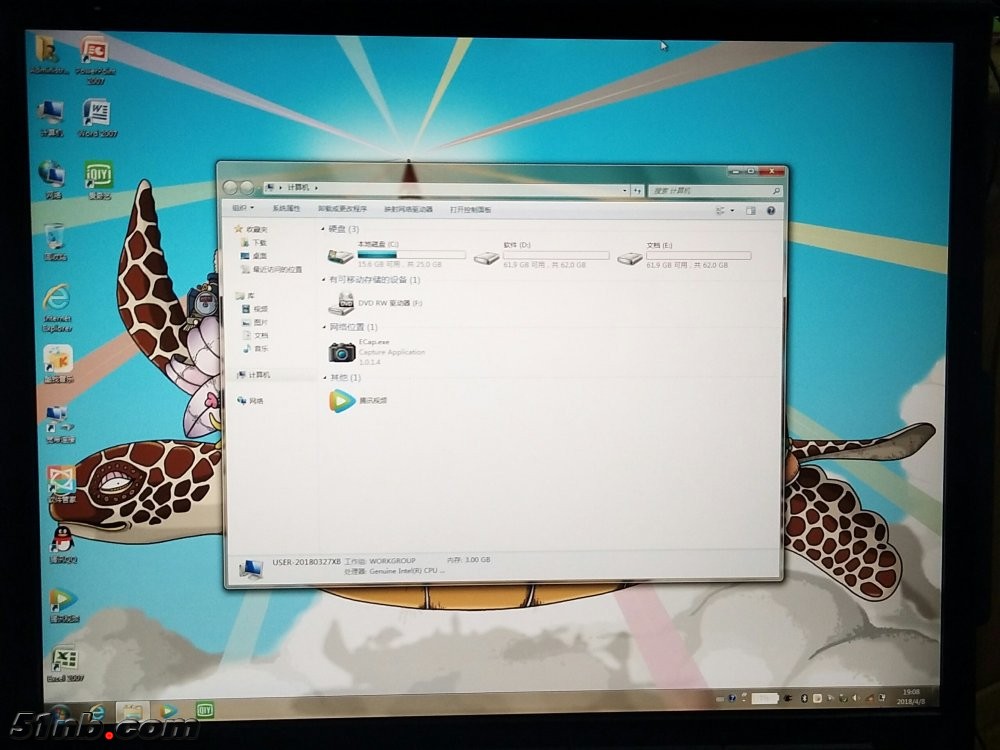1000x750 pixels.
Task: Click System Properties in the toolbar
Action: pyautogui.click(x=286, y=209)
